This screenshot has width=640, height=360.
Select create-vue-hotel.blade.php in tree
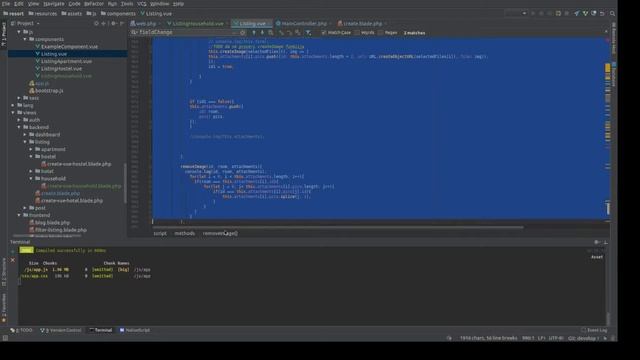click(x=69, y=201)
